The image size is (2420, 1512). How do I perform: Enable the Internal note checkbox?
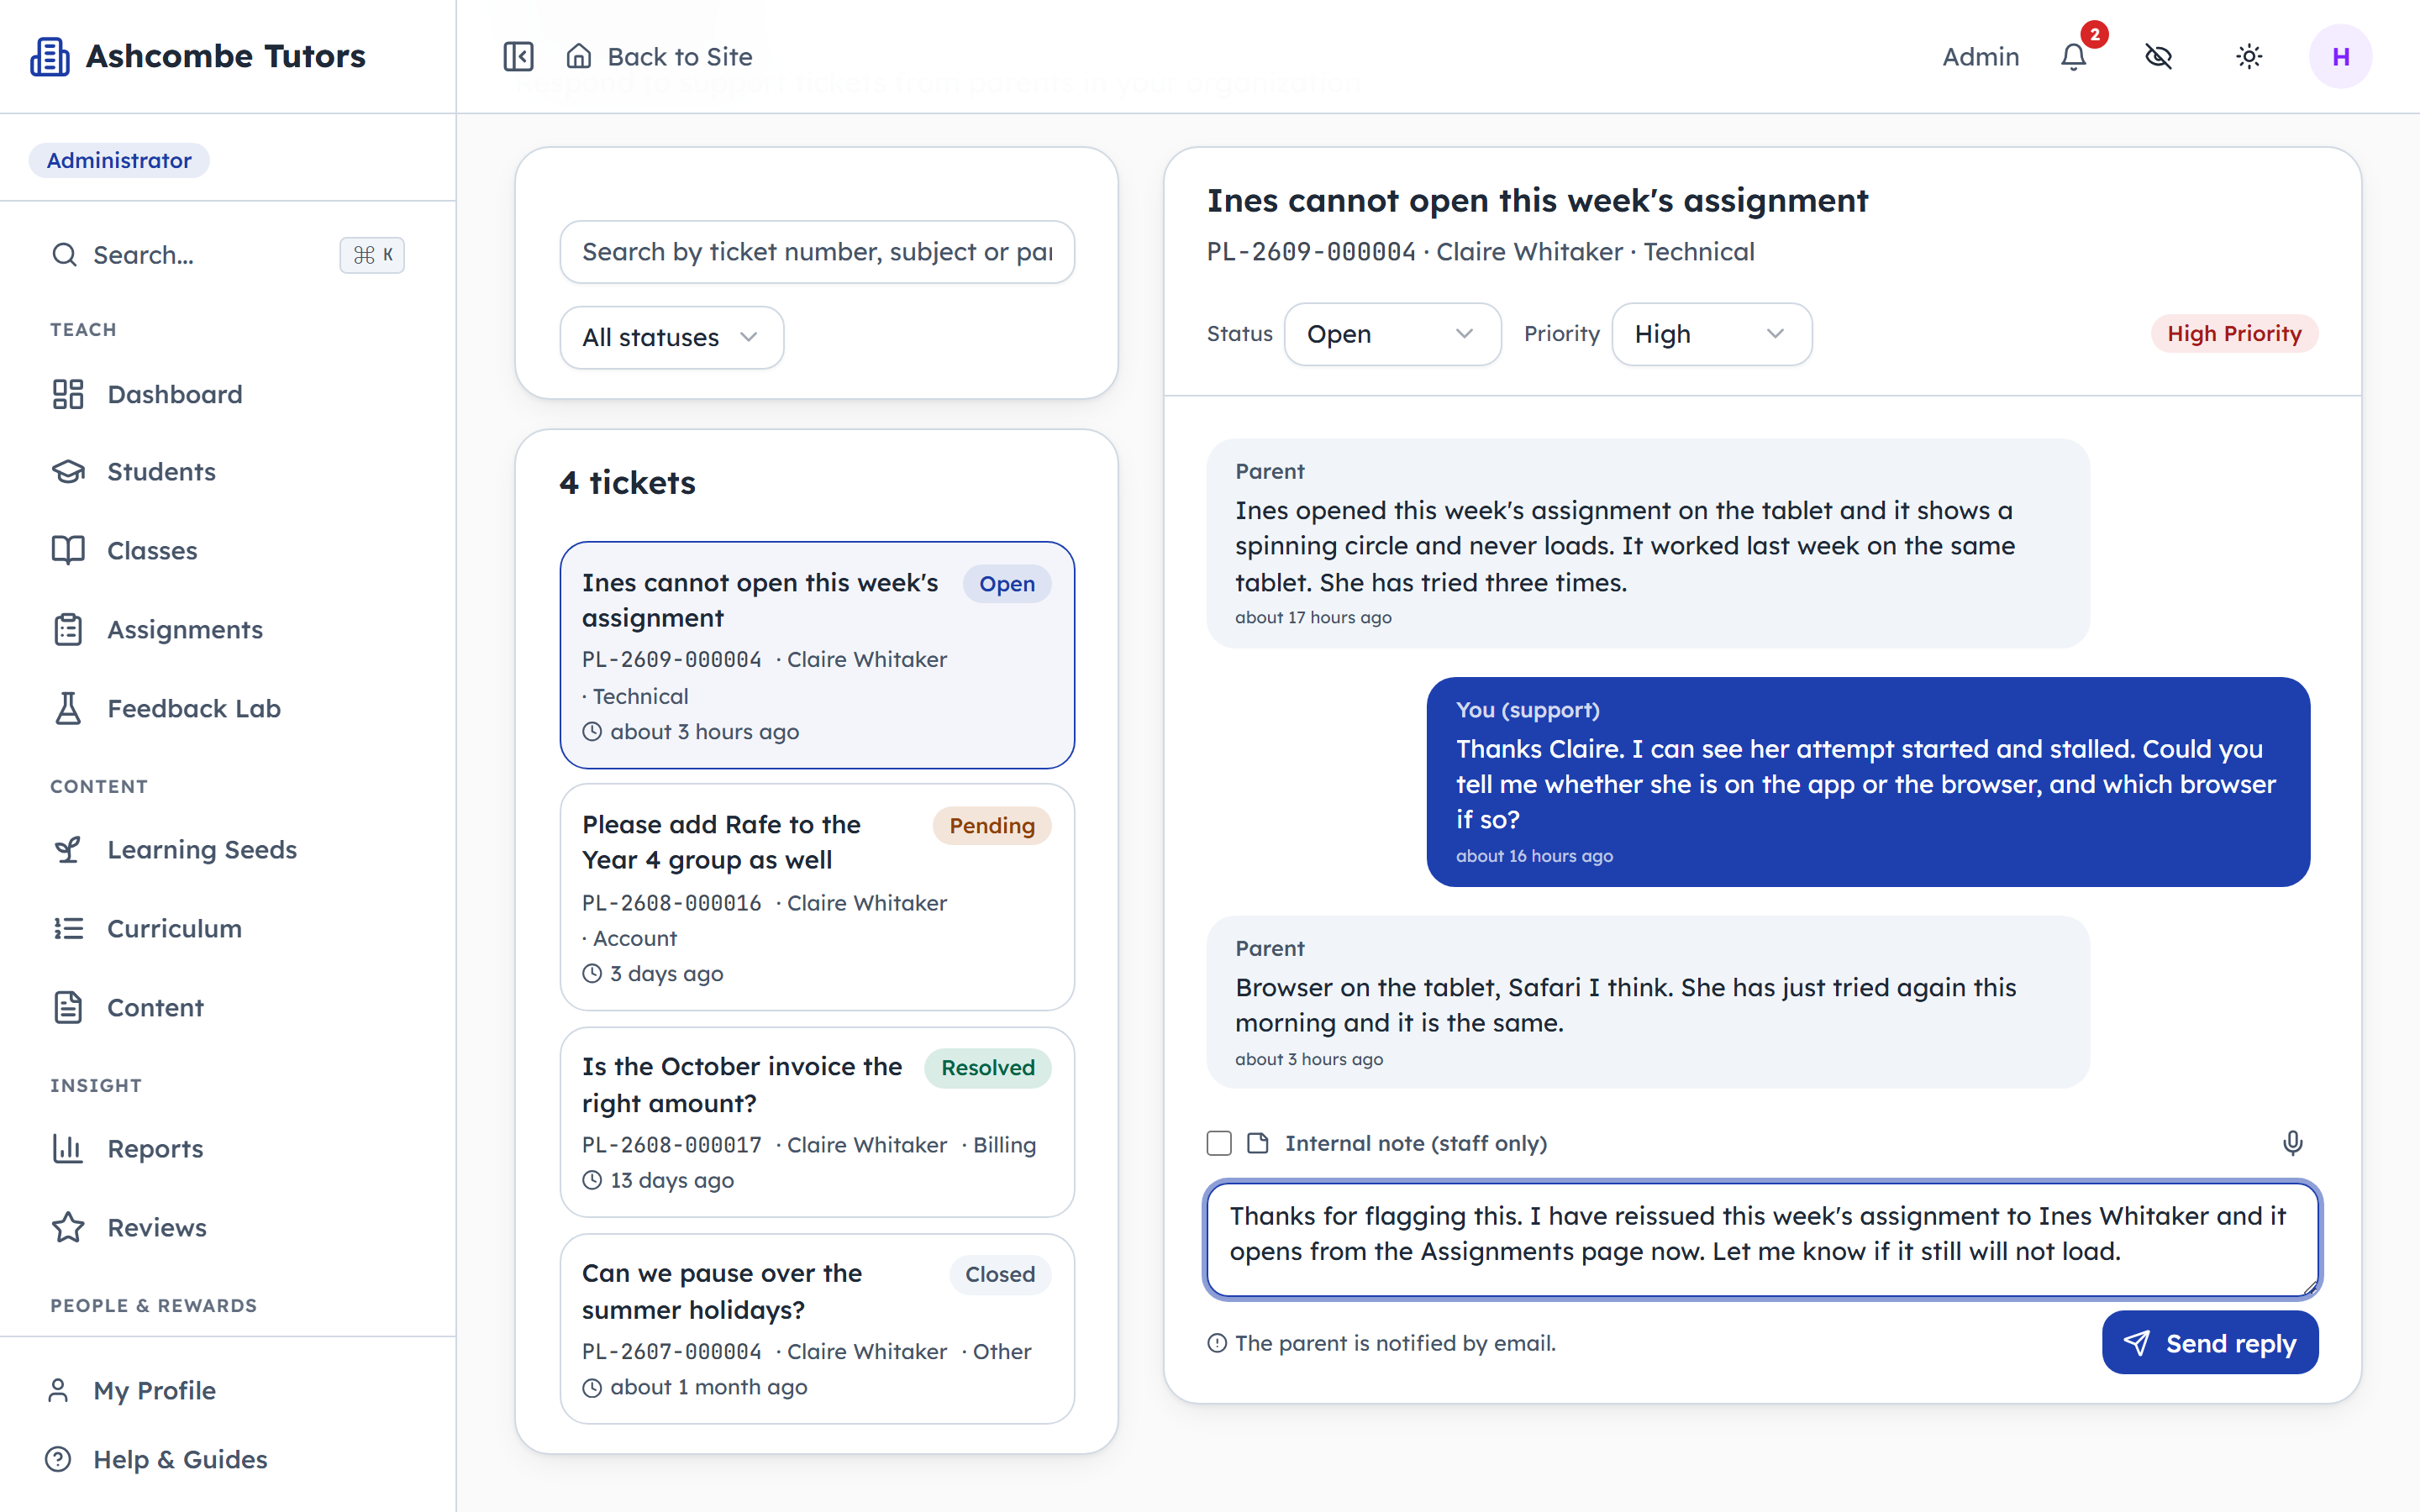click(1219, 1143)
